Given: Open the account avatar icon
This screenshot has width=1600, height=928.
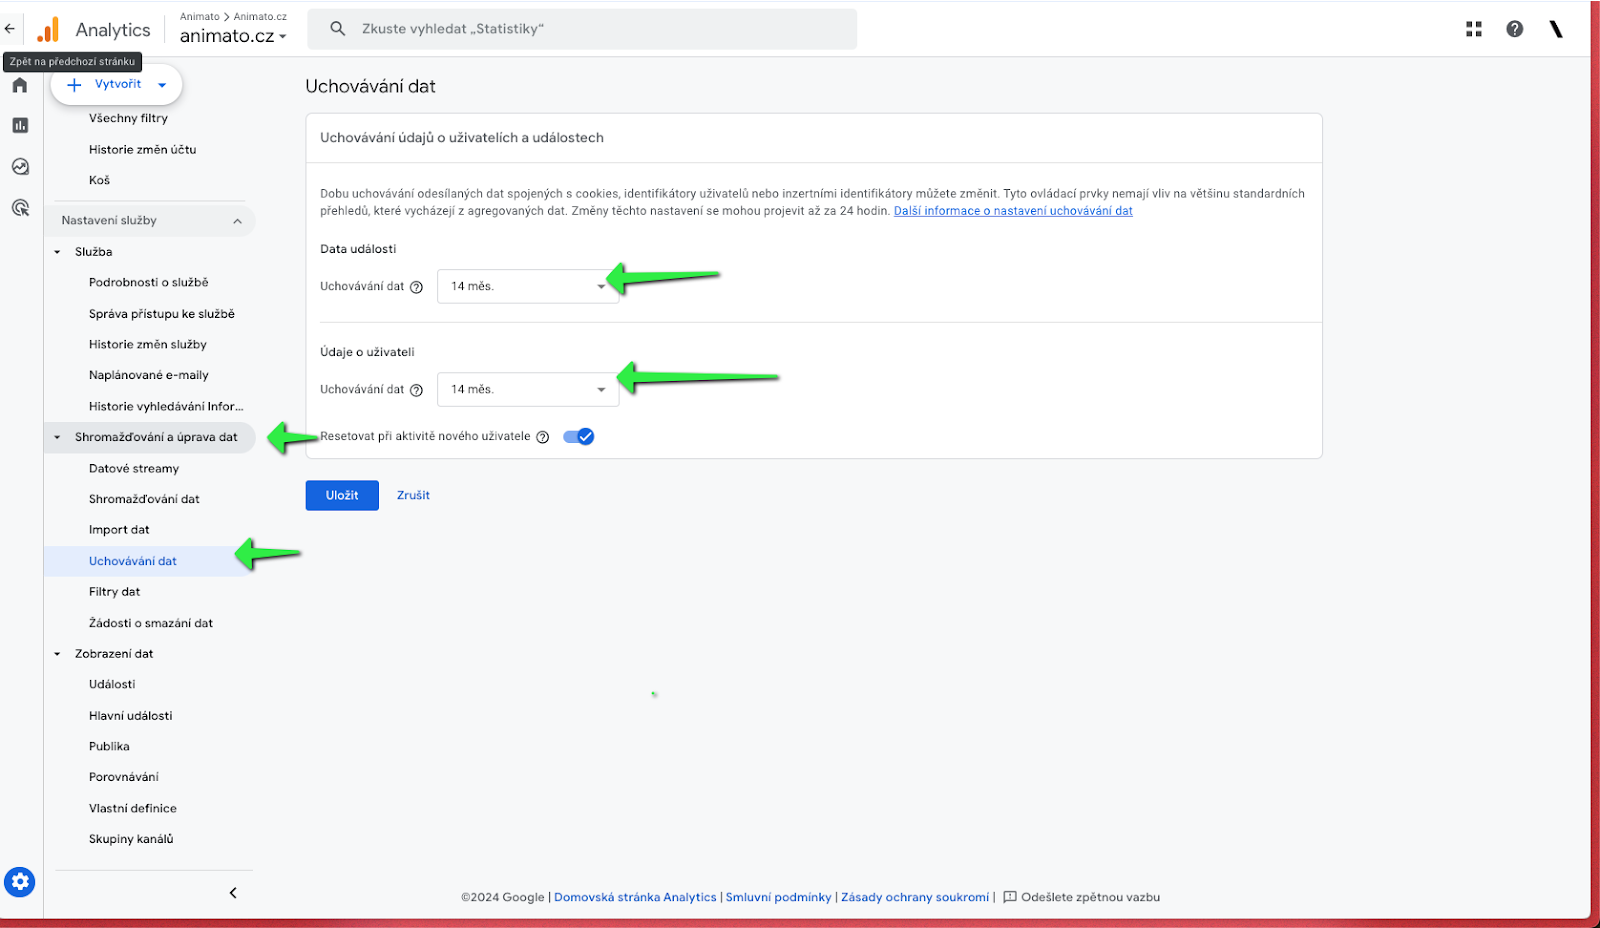Looking at the screenshot, I should pos(1556,29).
